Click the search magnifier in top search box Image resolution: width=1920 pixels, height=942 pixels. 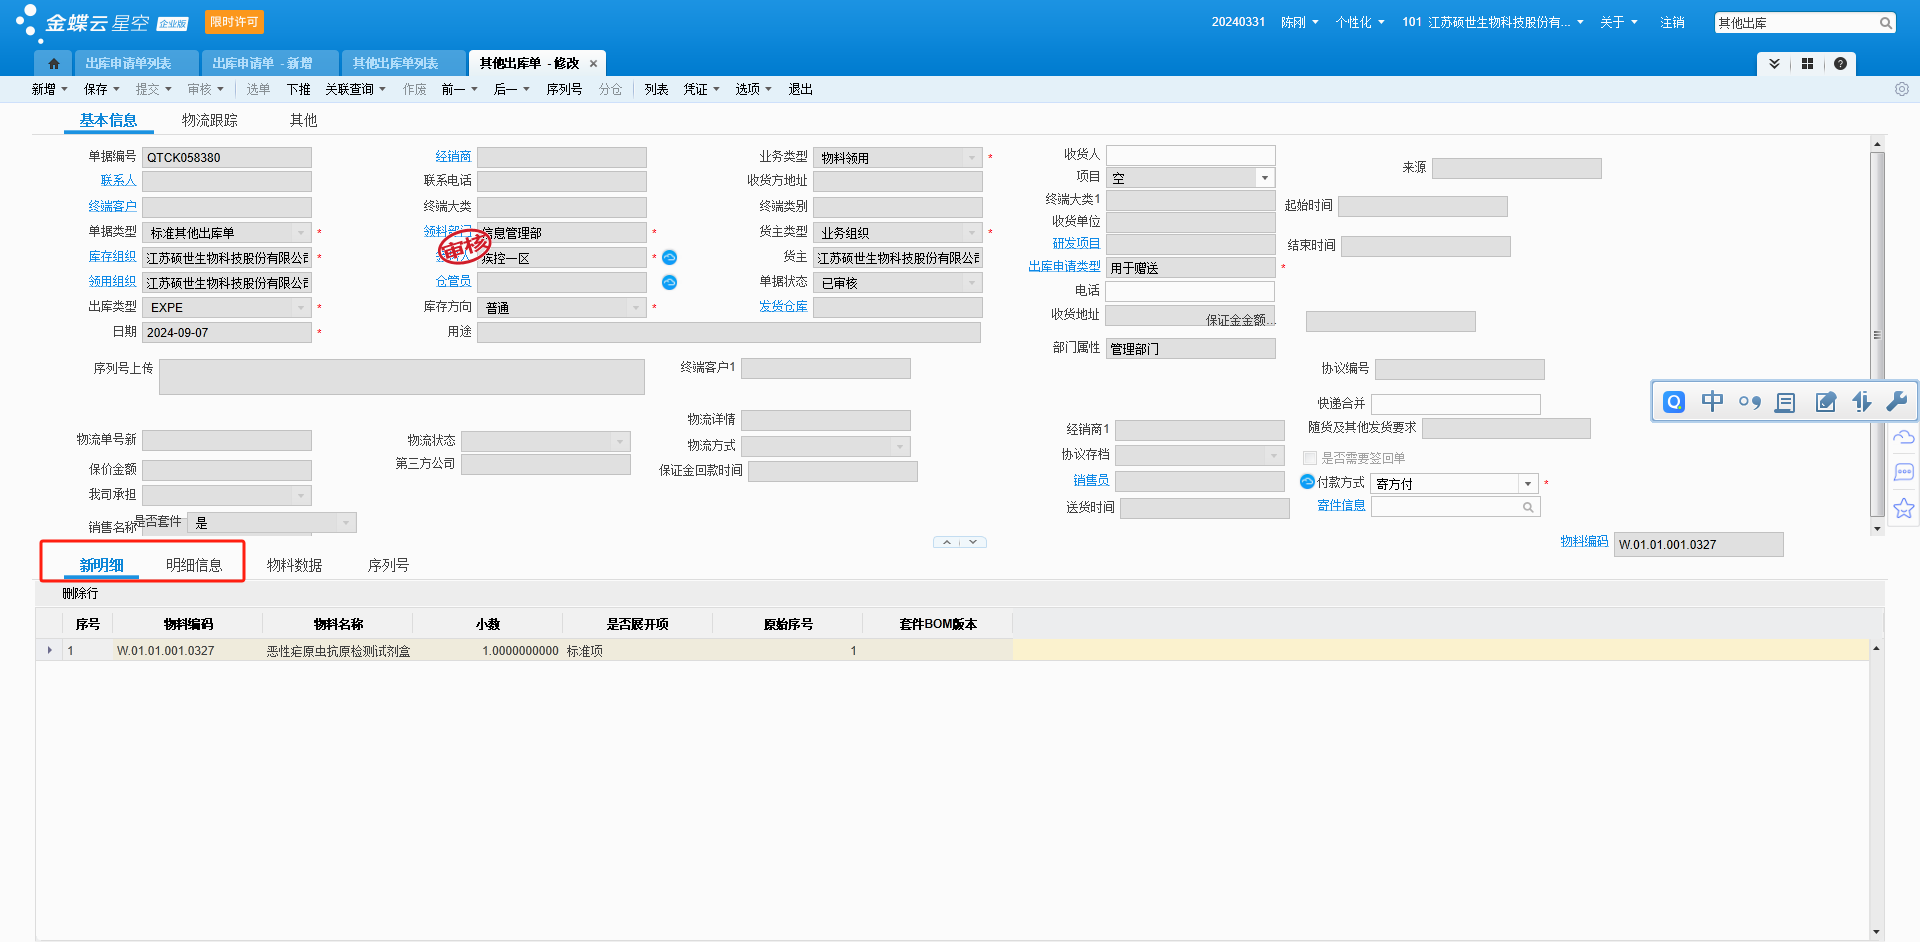(x=1885, y=23)
